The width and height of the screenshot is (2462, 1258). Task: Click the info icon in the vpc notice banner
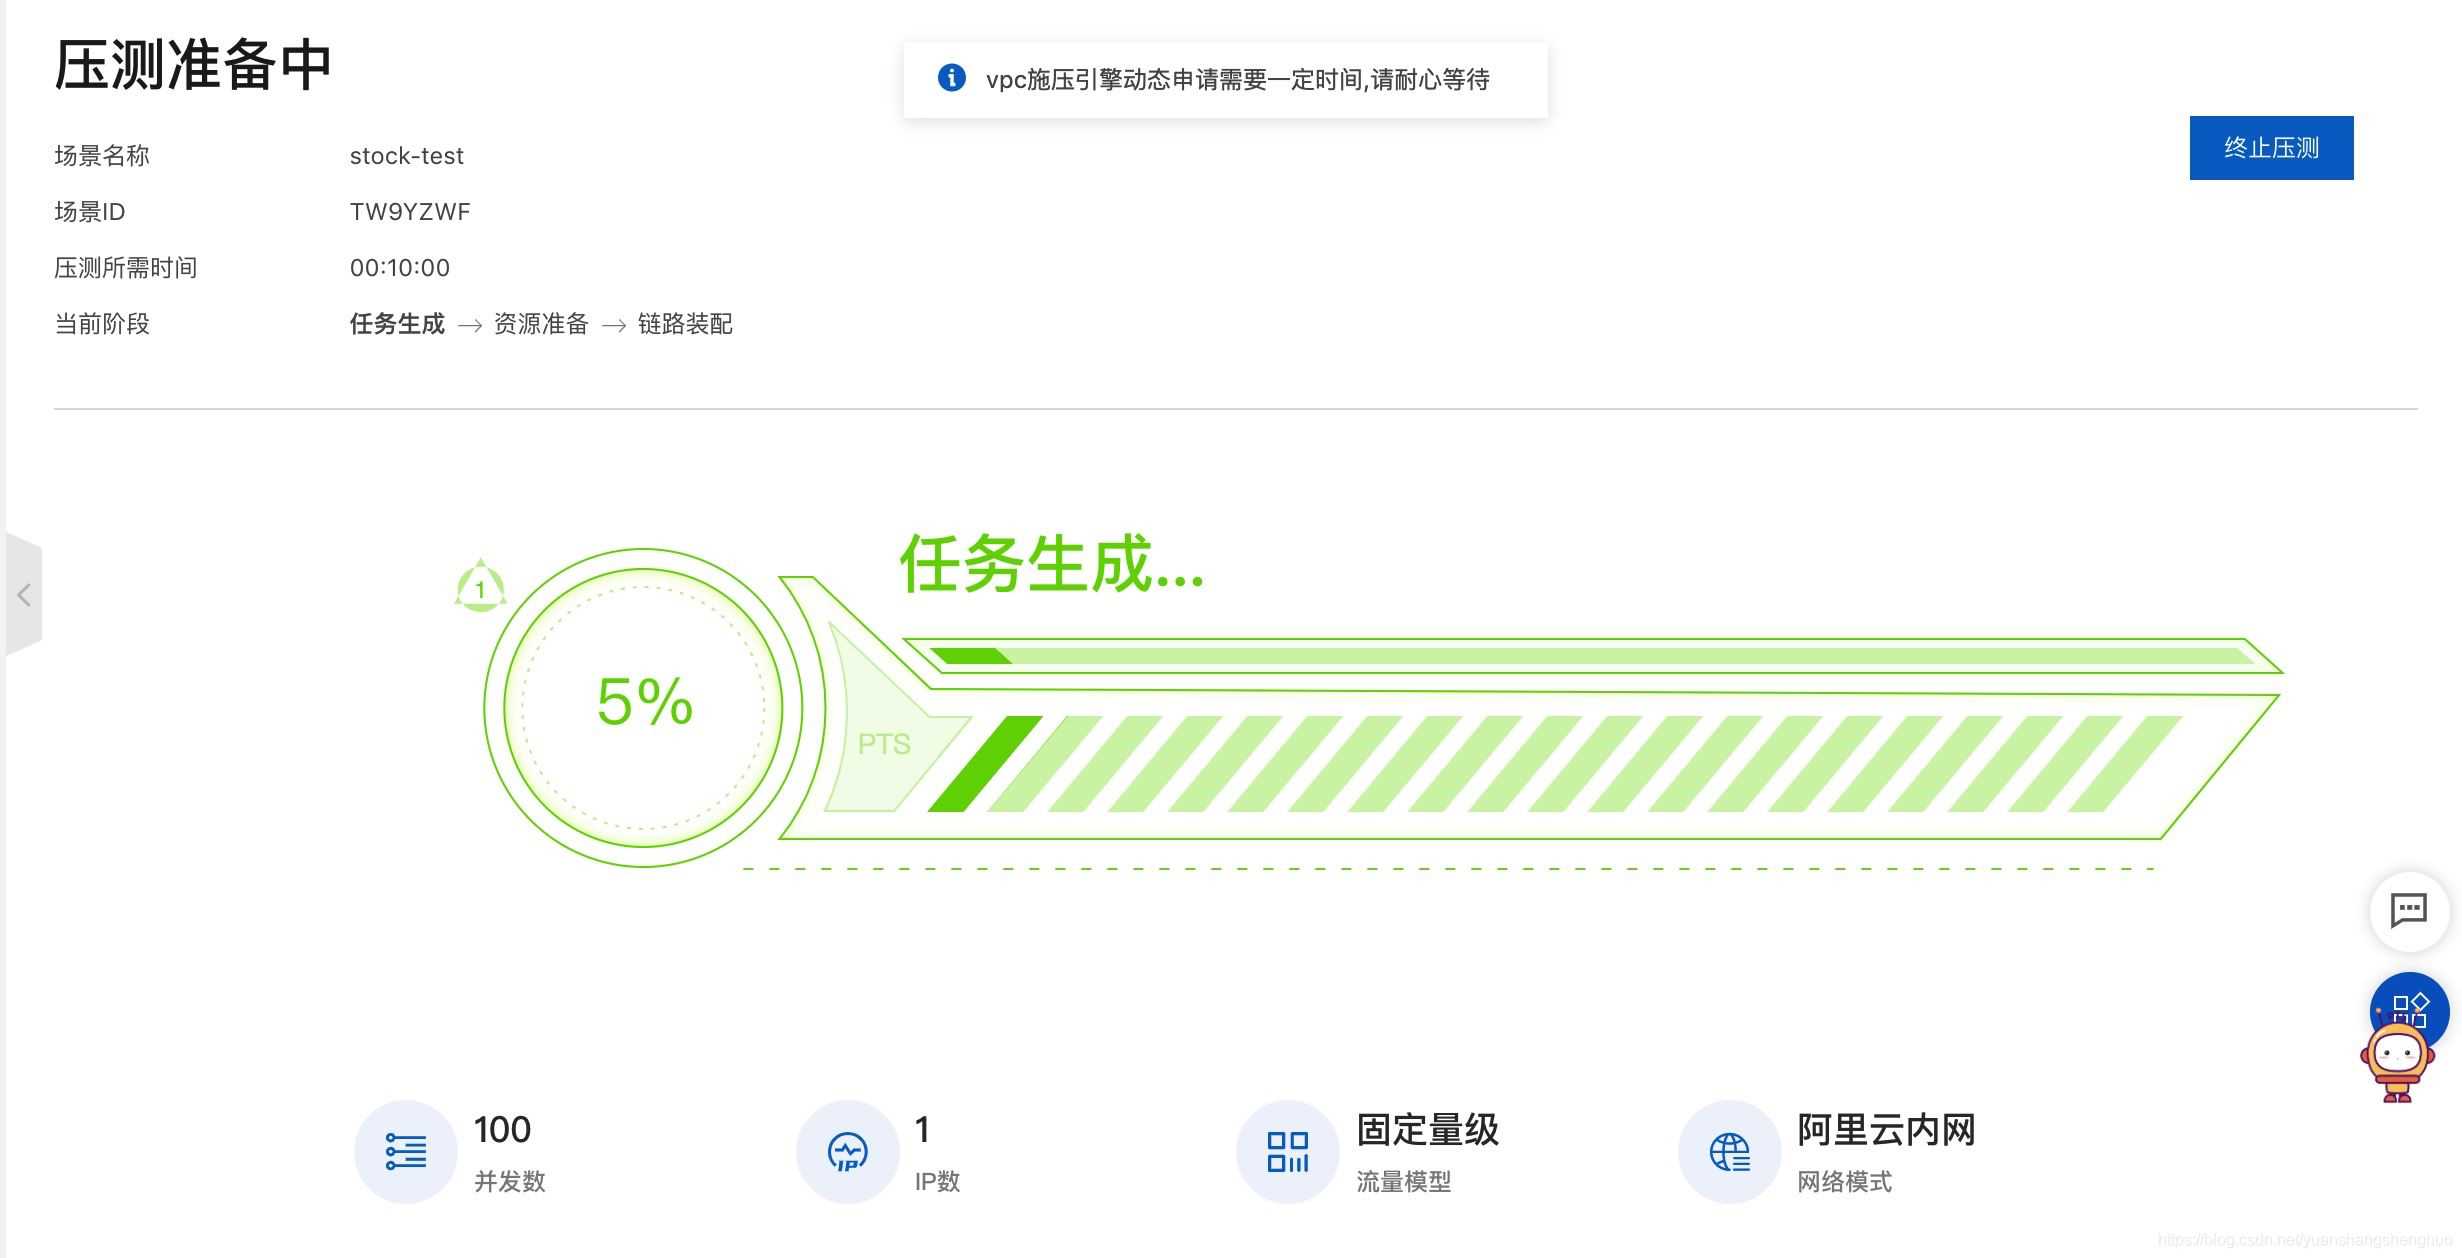[951, 79]
